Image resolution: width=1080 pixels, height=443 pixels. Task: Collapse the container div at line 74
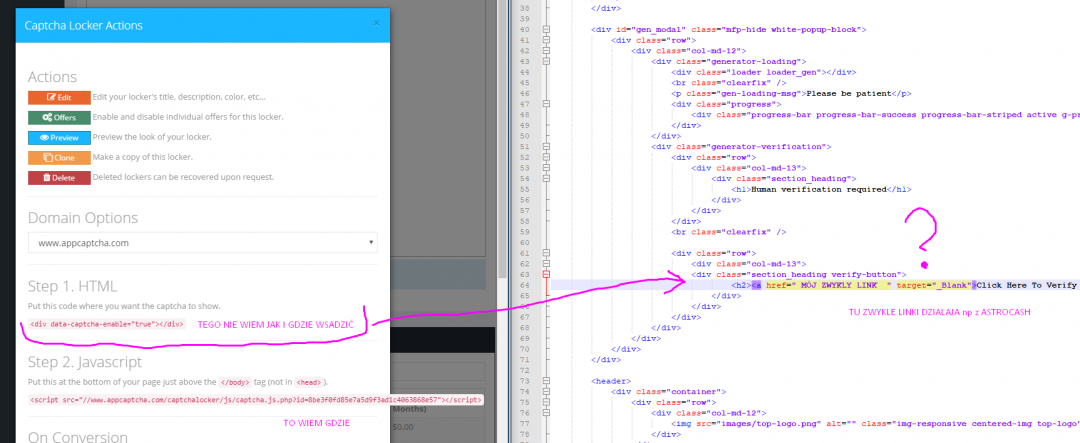click(x=546, y=390)
